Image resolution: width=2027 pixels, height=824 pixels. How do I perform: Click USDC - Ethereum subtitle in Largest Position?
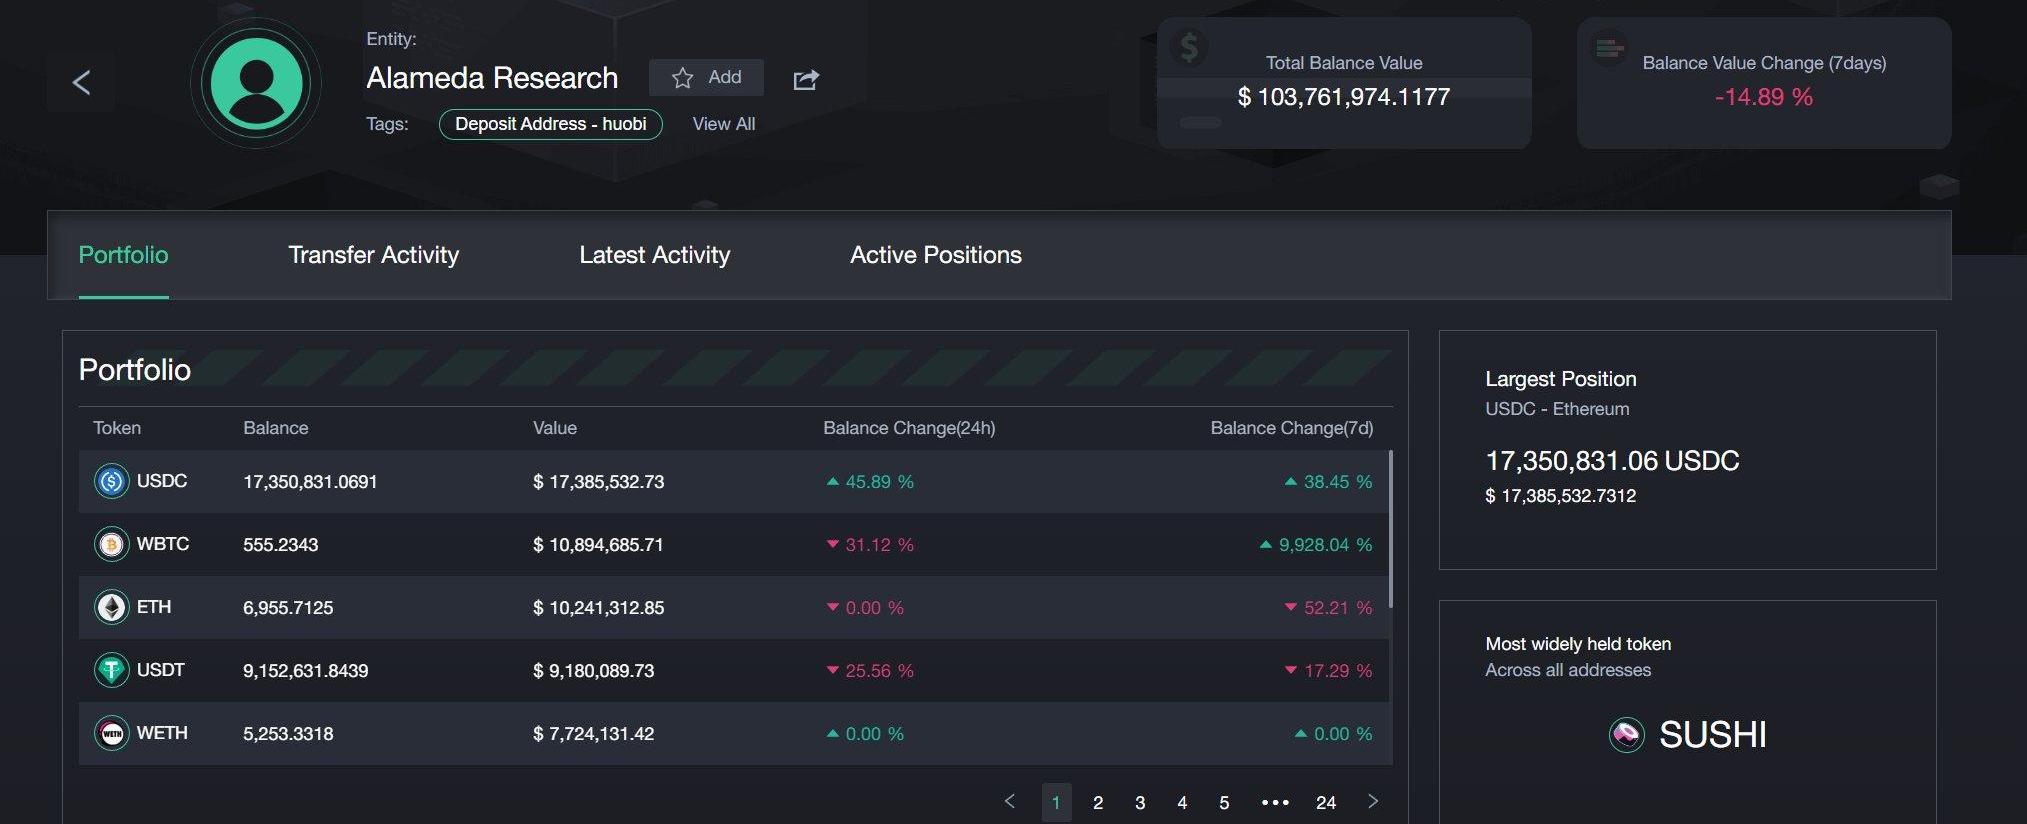click(x=1557, y=409)
